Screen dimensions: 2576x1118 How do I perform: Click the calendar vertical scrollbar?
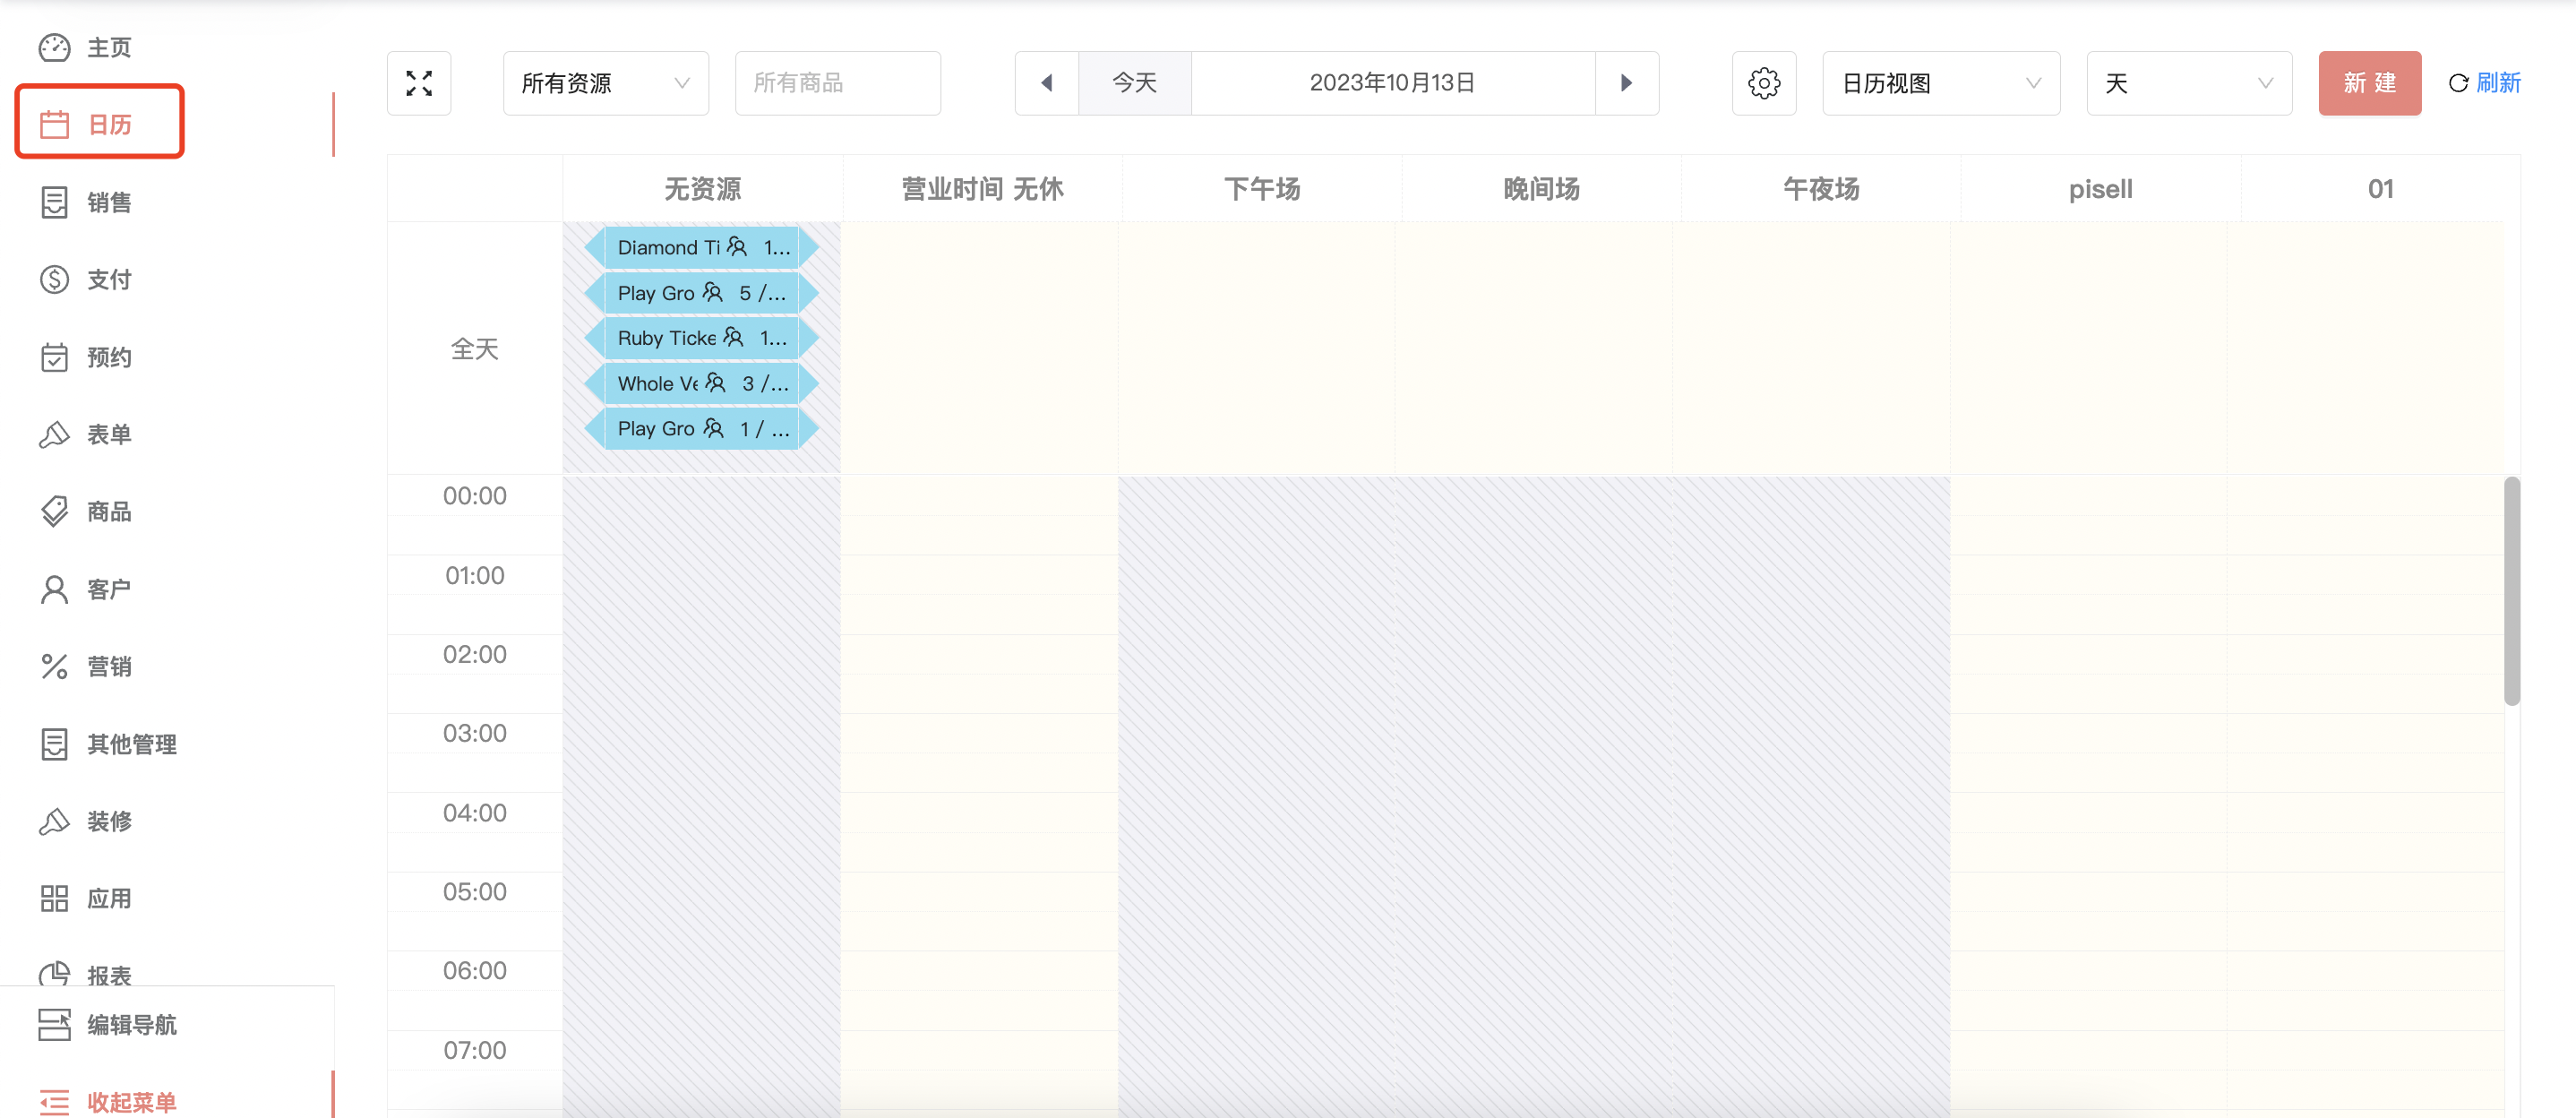point(2511,591)
